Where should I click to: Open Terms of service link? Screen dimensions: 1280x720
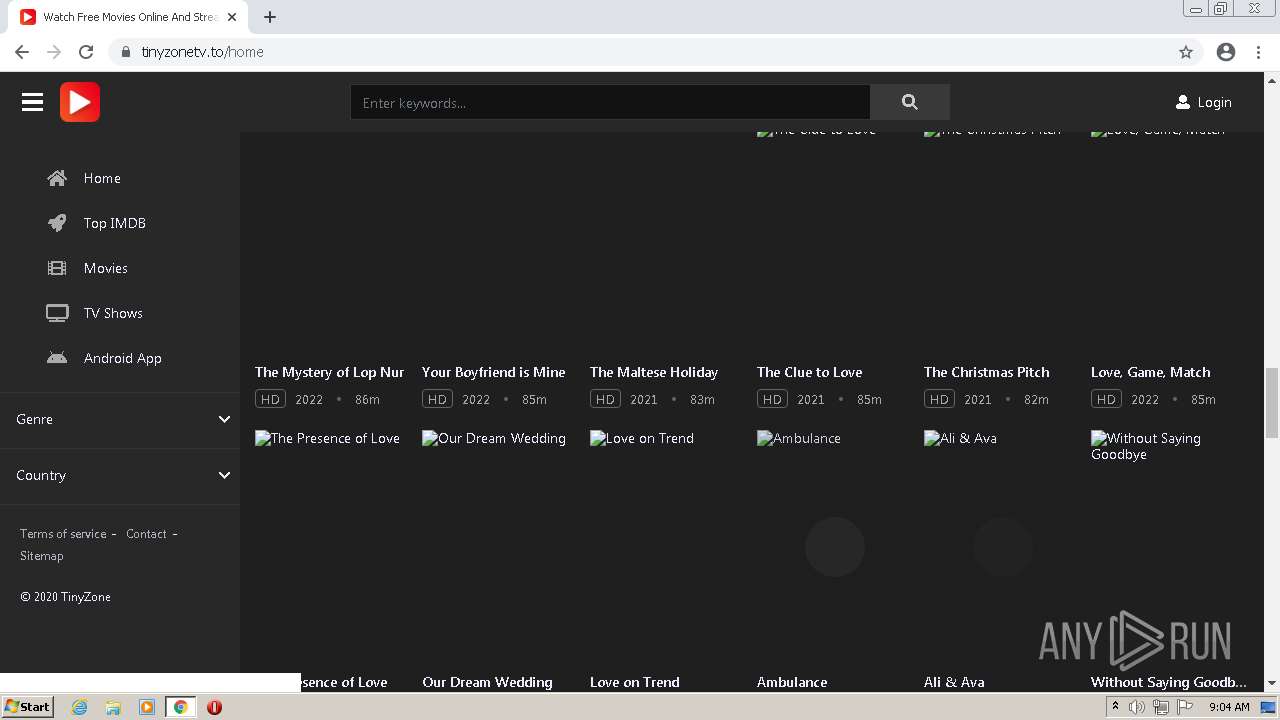[x=63, y=534]
